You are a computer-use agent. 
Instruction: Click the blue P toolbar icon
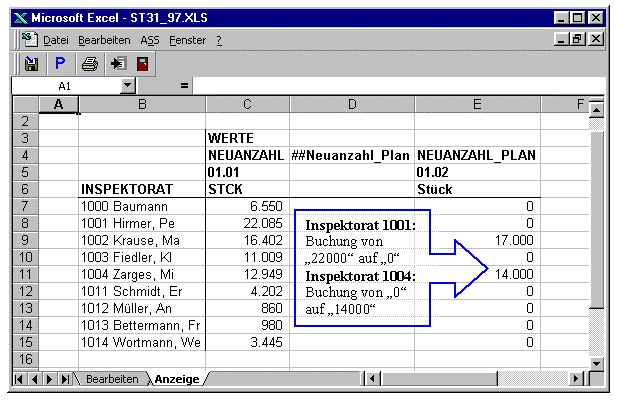59,63
